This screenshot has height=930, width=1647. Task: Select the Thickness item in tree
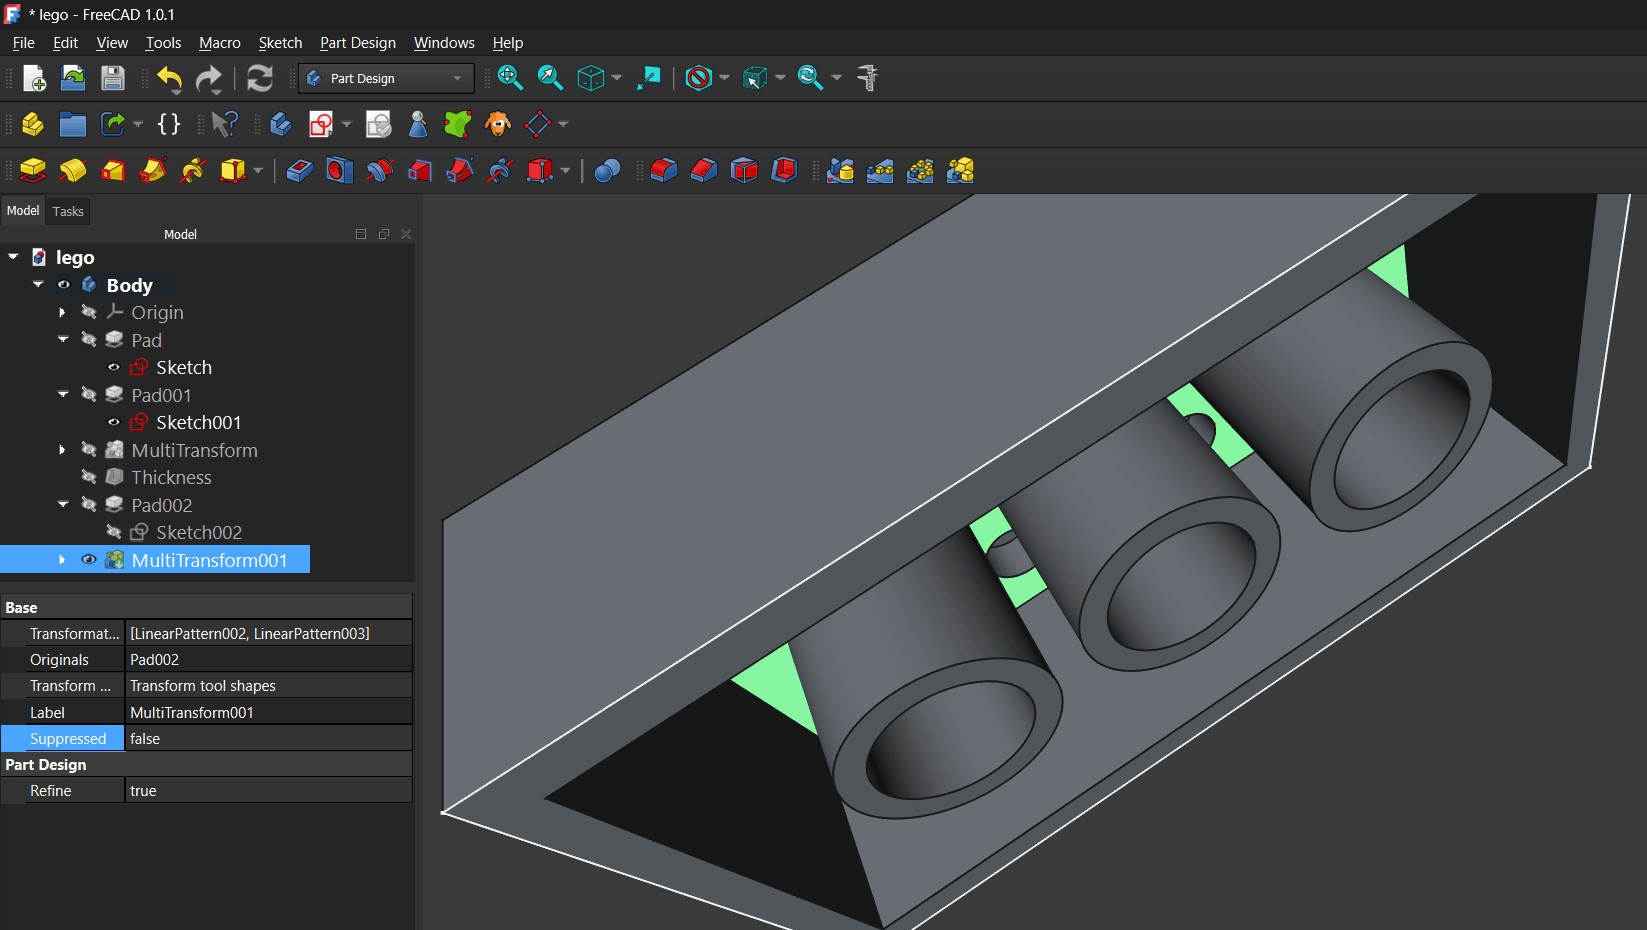pyautogui.click(x=171, y=477)
